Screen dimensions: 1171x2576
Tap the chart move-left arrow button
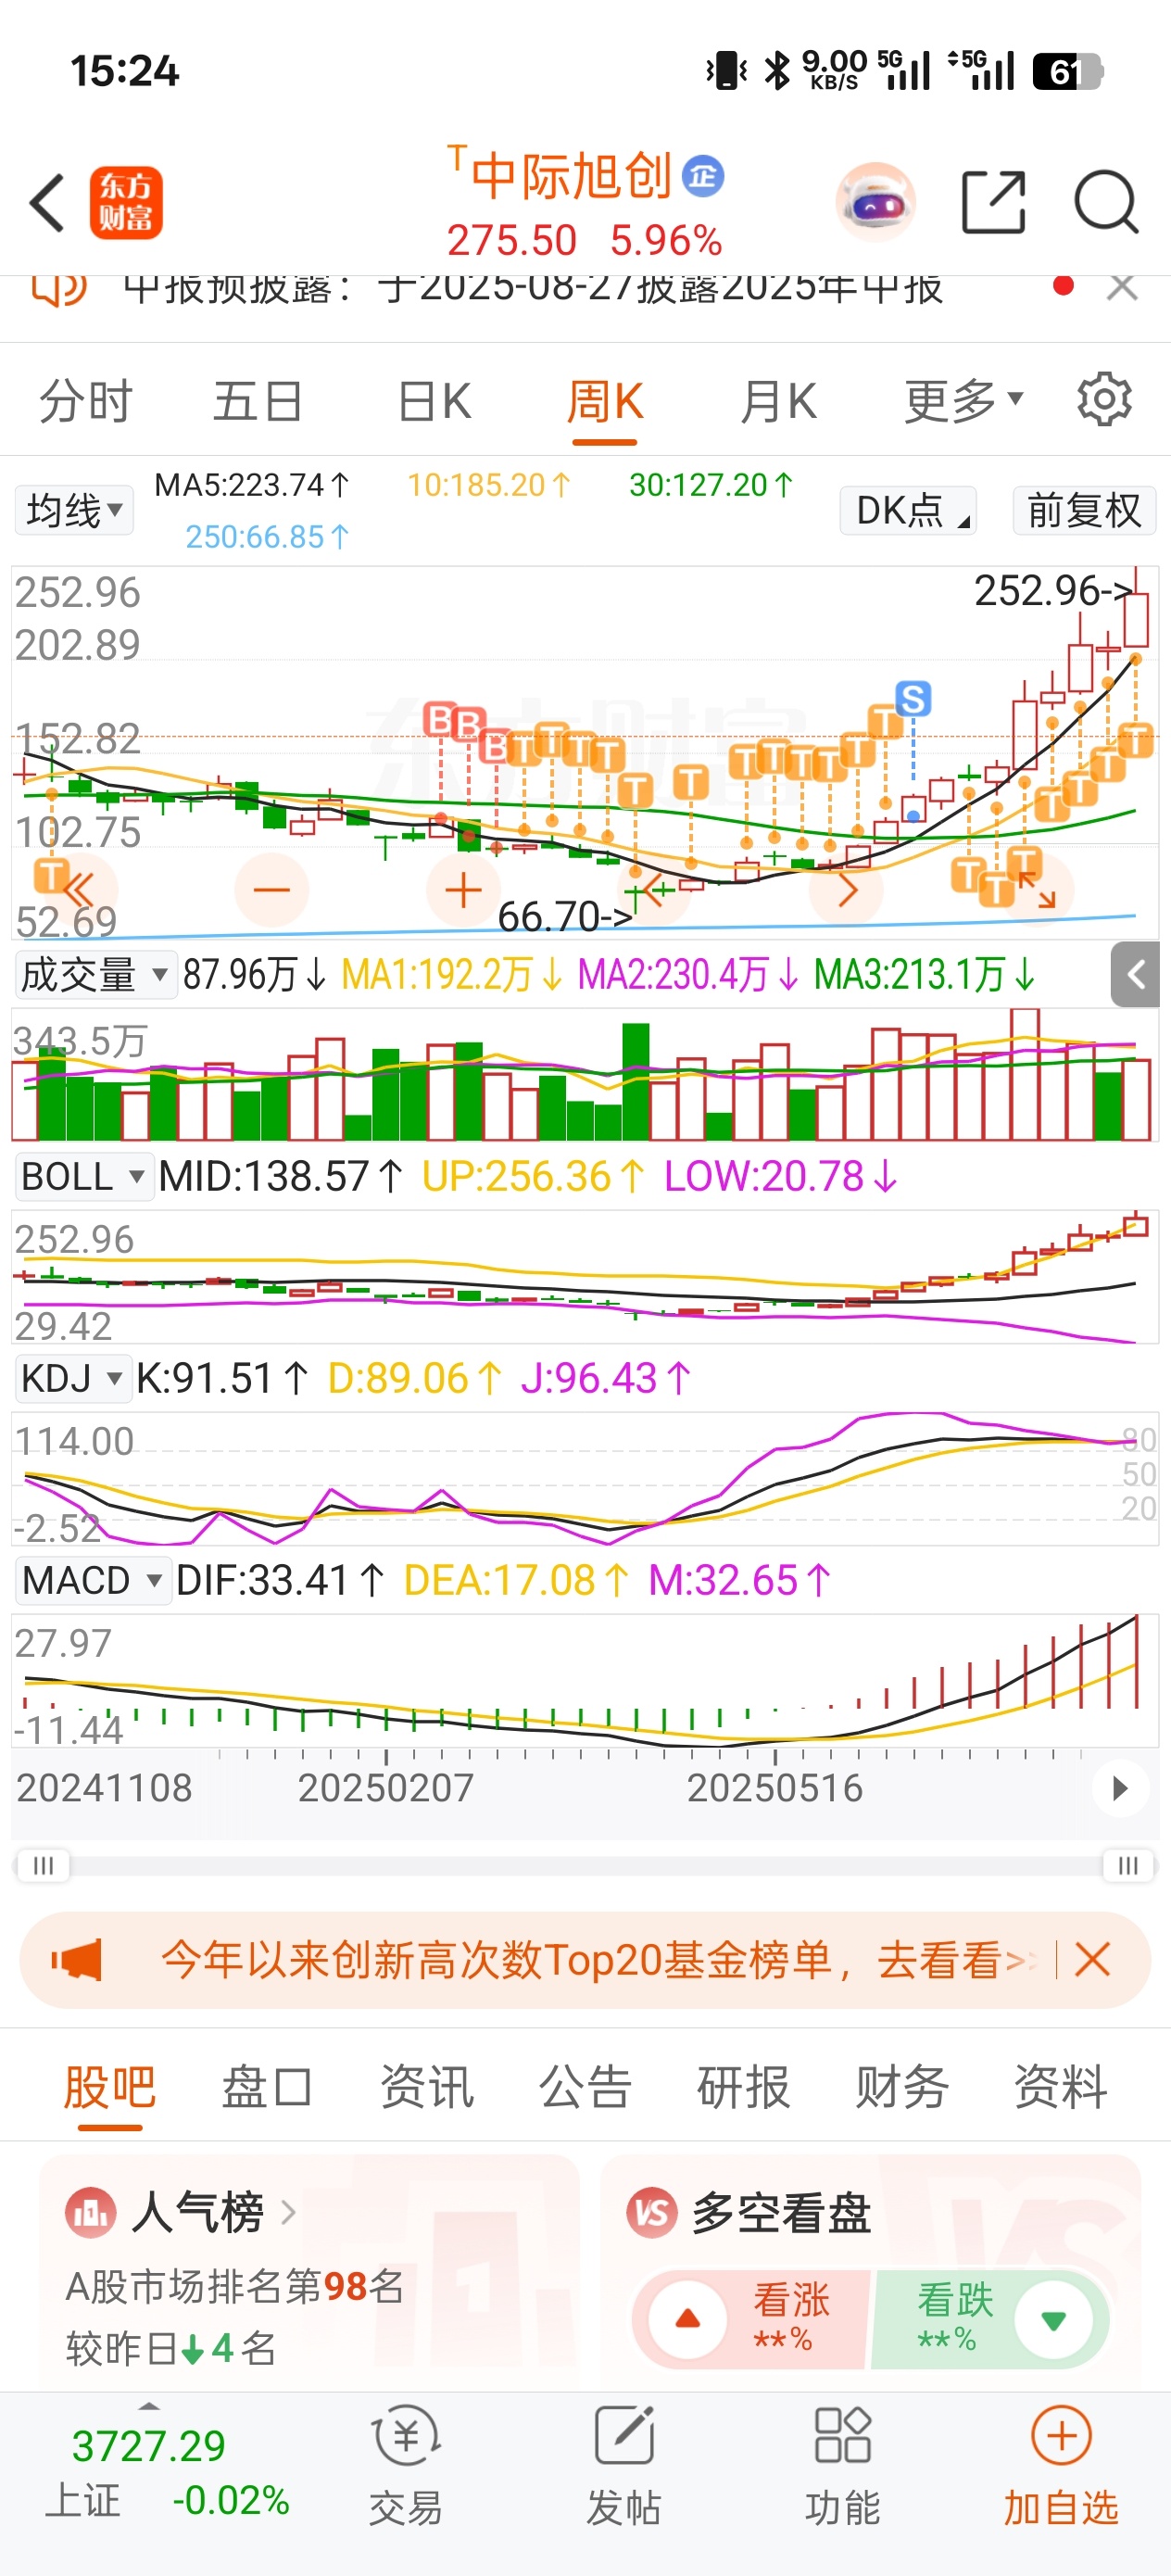coord(655,889)
